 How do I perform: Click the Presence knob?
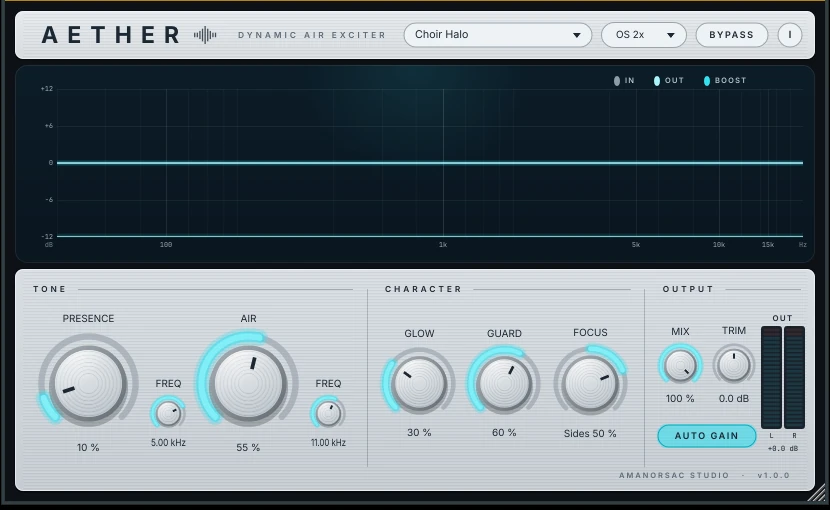(88, 383)
